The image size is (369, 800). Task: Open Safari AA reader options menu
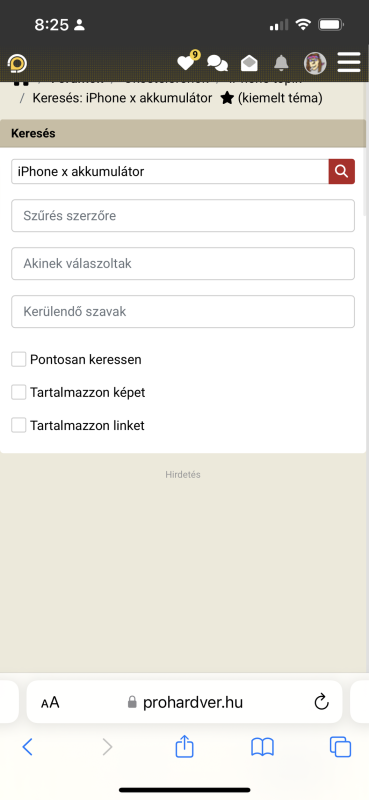pos(50,703)
